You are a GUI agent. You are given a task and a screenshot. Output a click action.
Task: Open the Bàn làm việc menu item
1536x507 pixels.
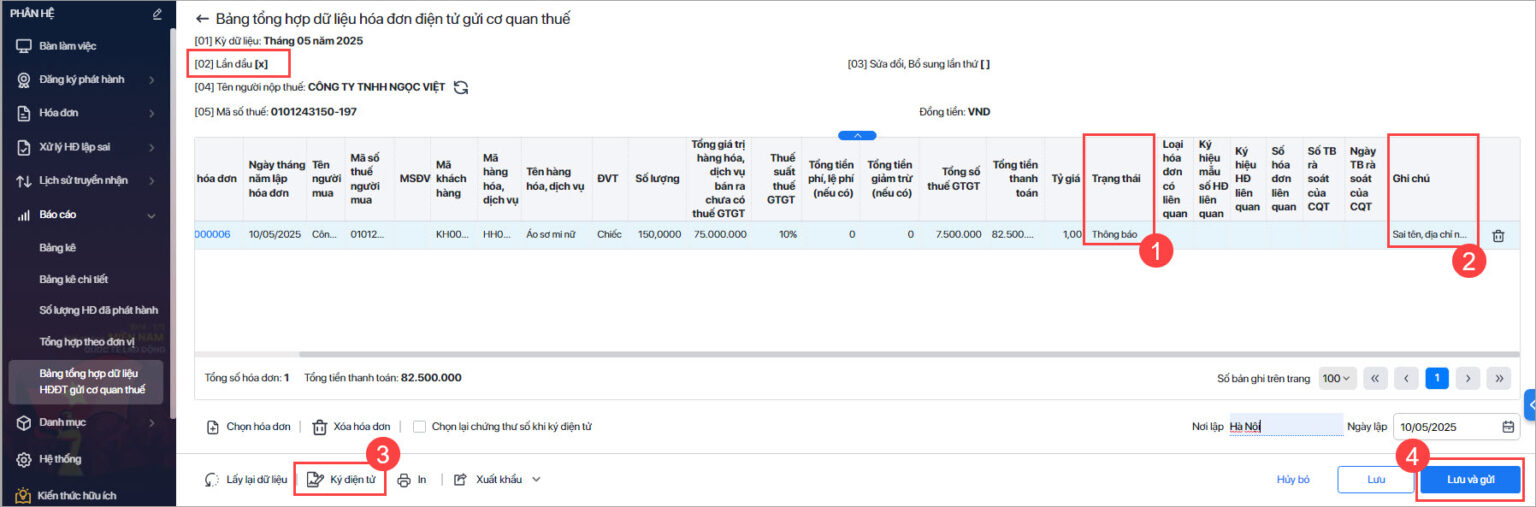(68, 46)
